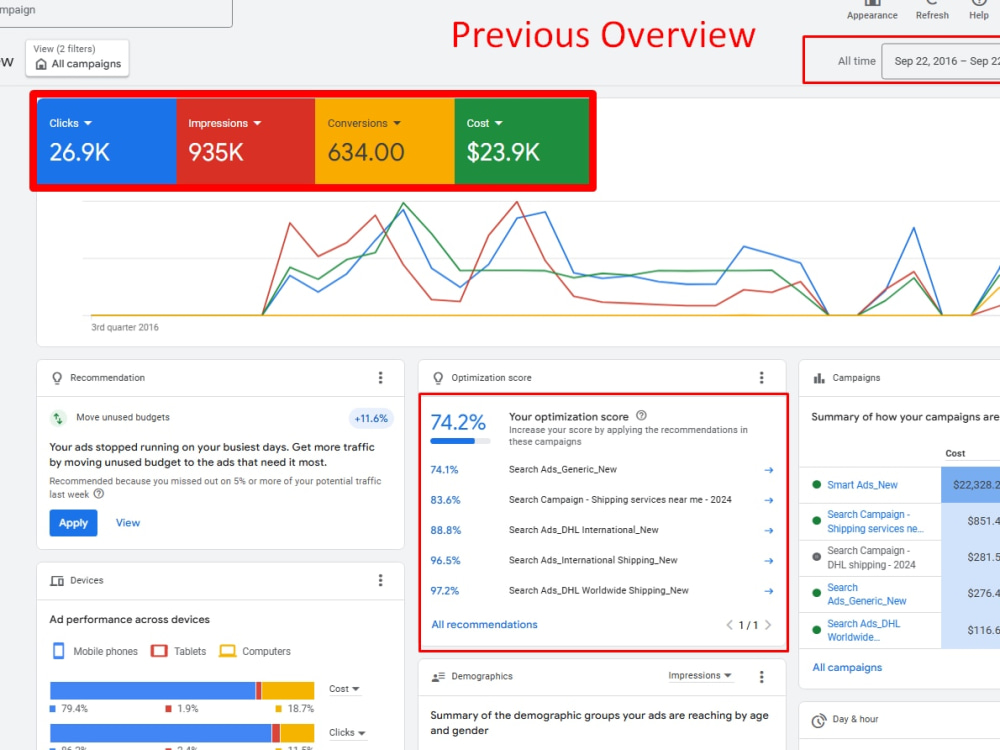Click the Demographics card icon
This screenshot has width=1000, height=750.
[x=438, y=677]
